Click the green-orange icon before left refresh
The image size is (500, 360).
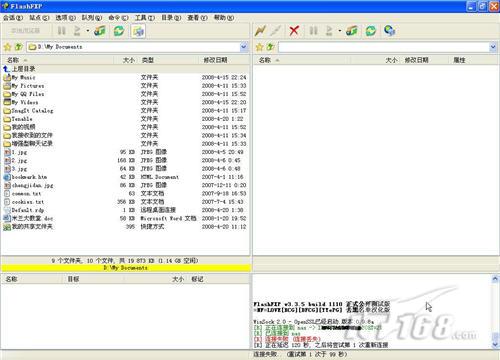[100, 31]
